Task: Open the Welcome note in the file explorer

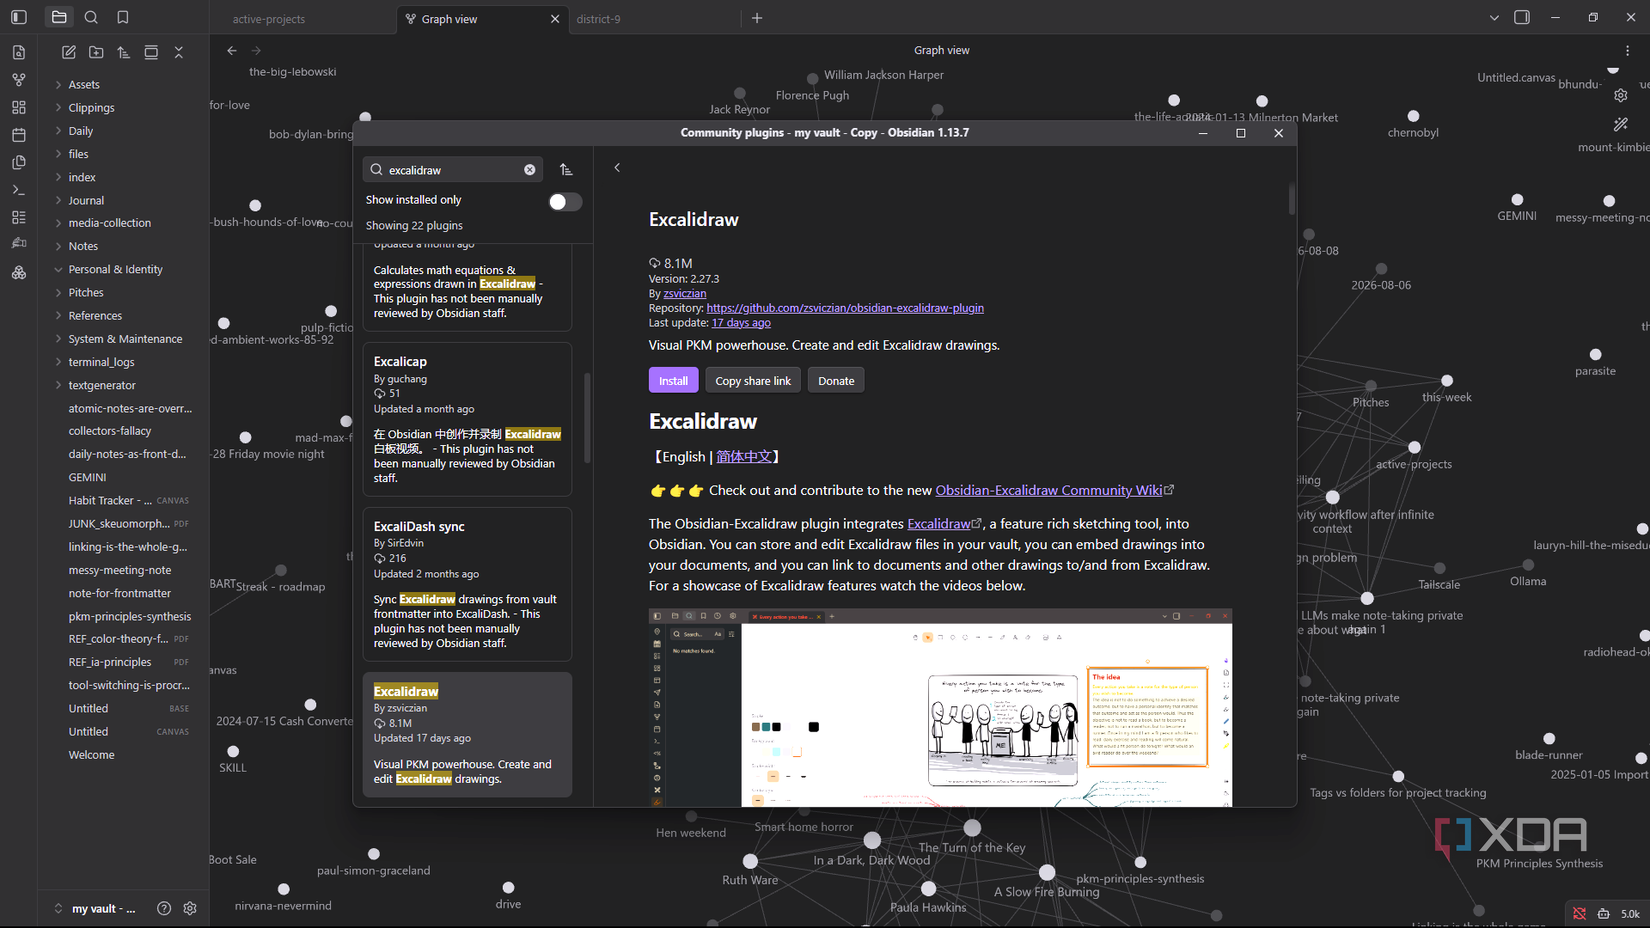Action: click(91, 755)
